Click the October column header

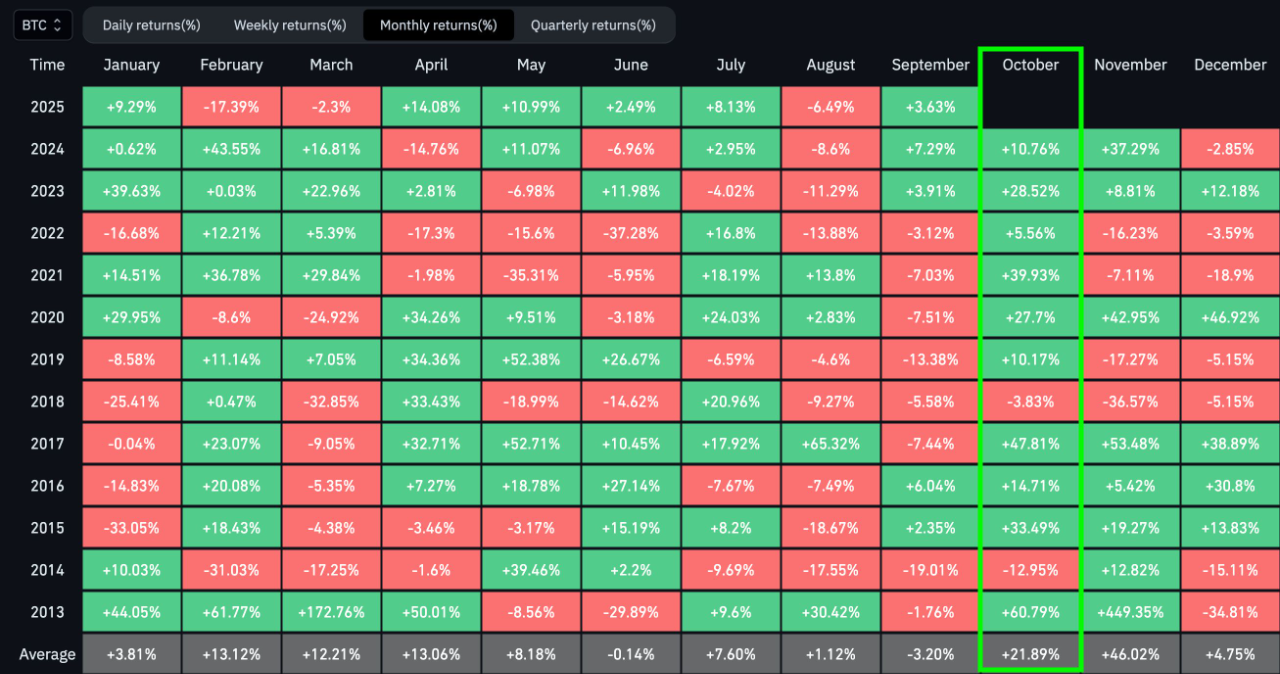(x=1030, y=65)
